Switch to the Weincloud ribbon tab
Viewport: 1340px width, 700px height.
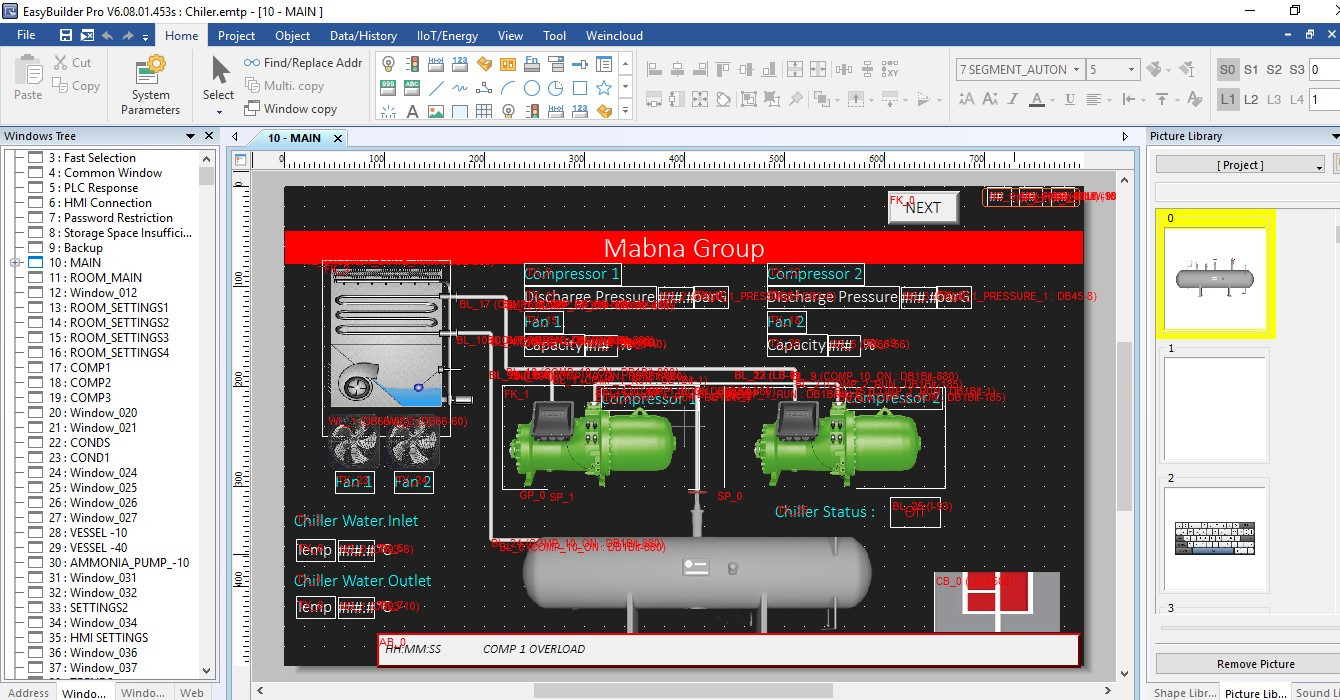614,35
